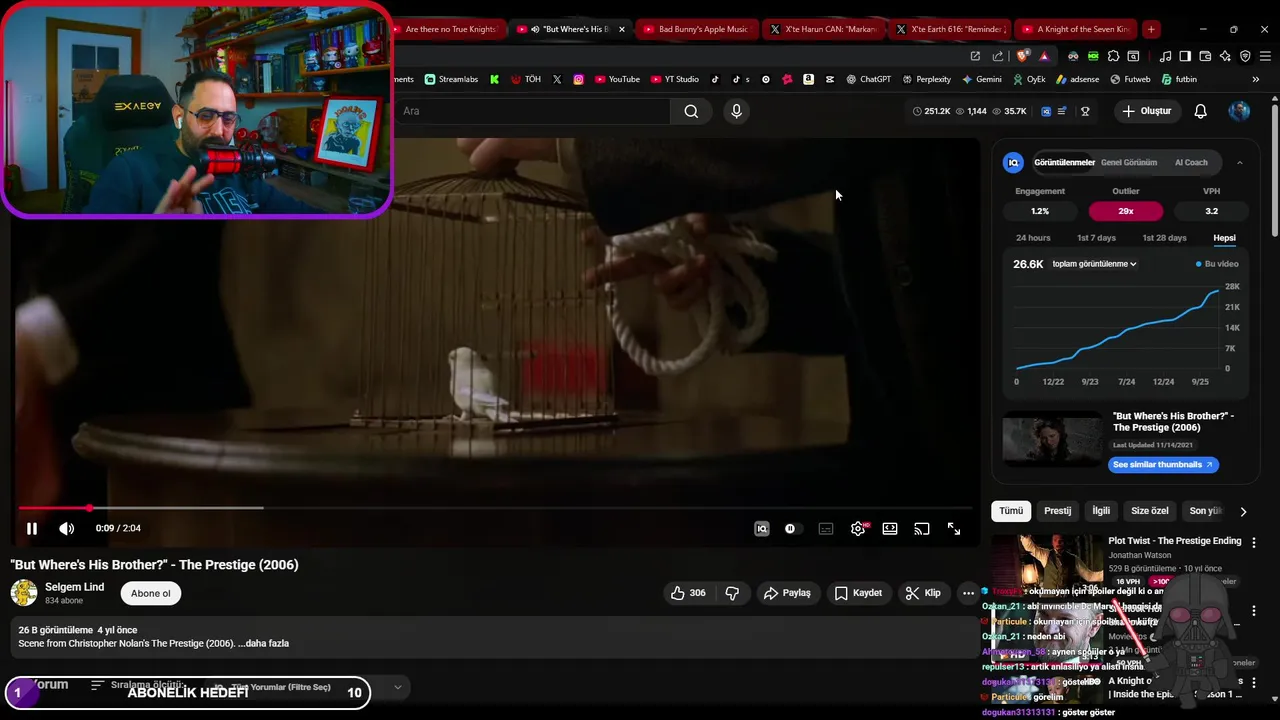Enter full screen mode
This screenshot has width=1280, height=720.
point(954,529)
